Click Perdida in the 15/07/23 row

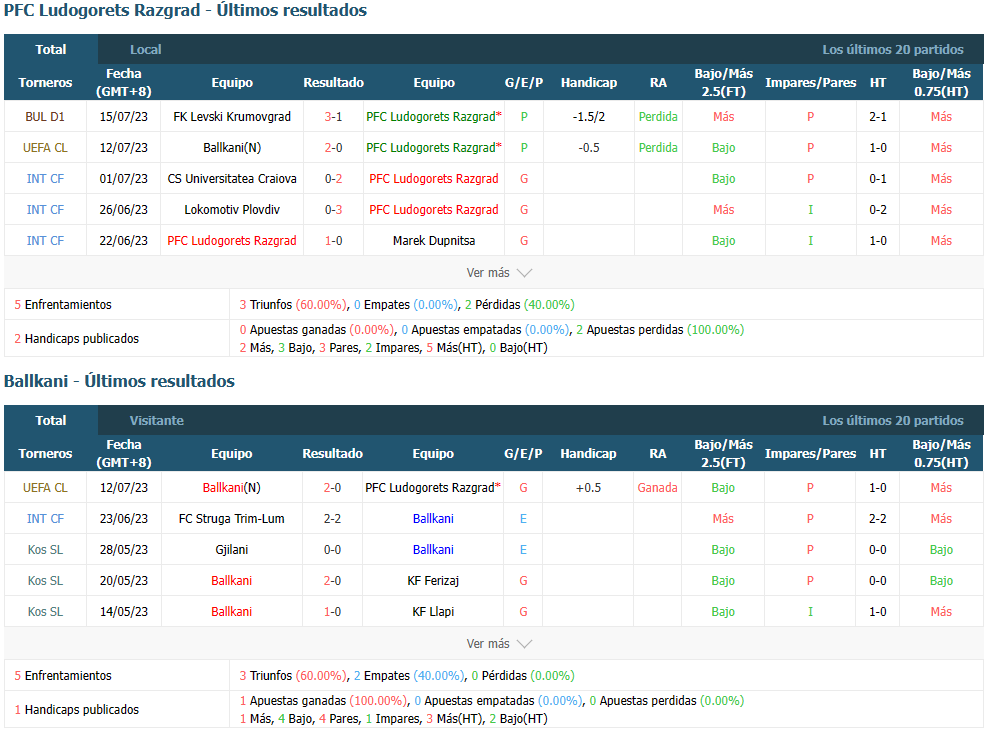click(x=658, y=117)
